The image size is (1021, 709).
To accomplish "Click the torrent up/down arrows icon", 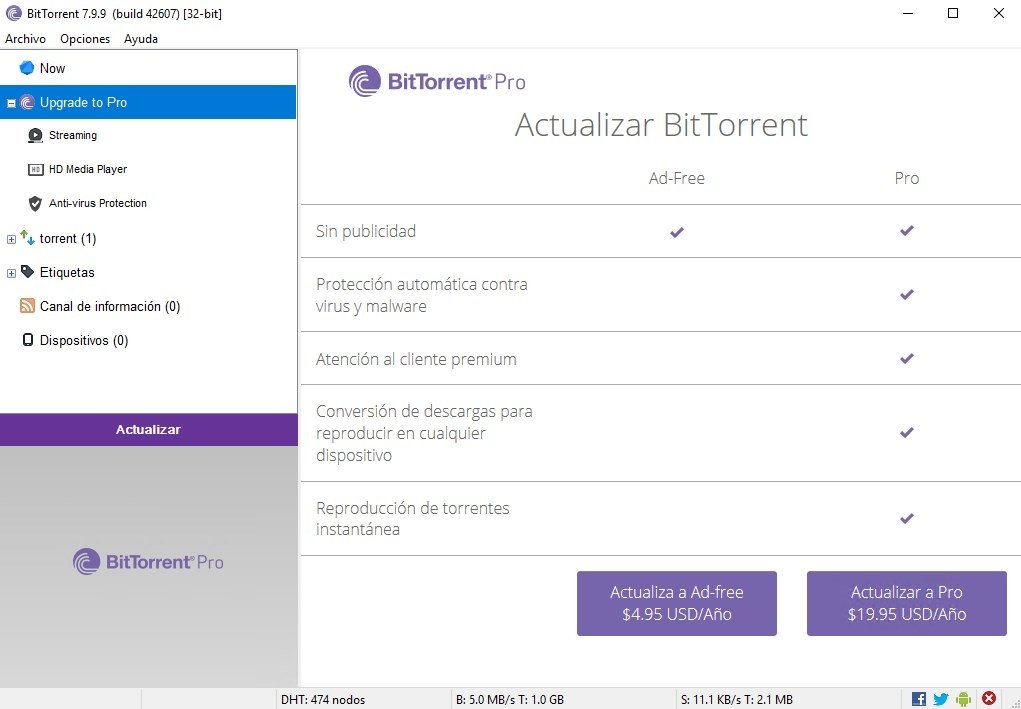I will coord(27,238).
